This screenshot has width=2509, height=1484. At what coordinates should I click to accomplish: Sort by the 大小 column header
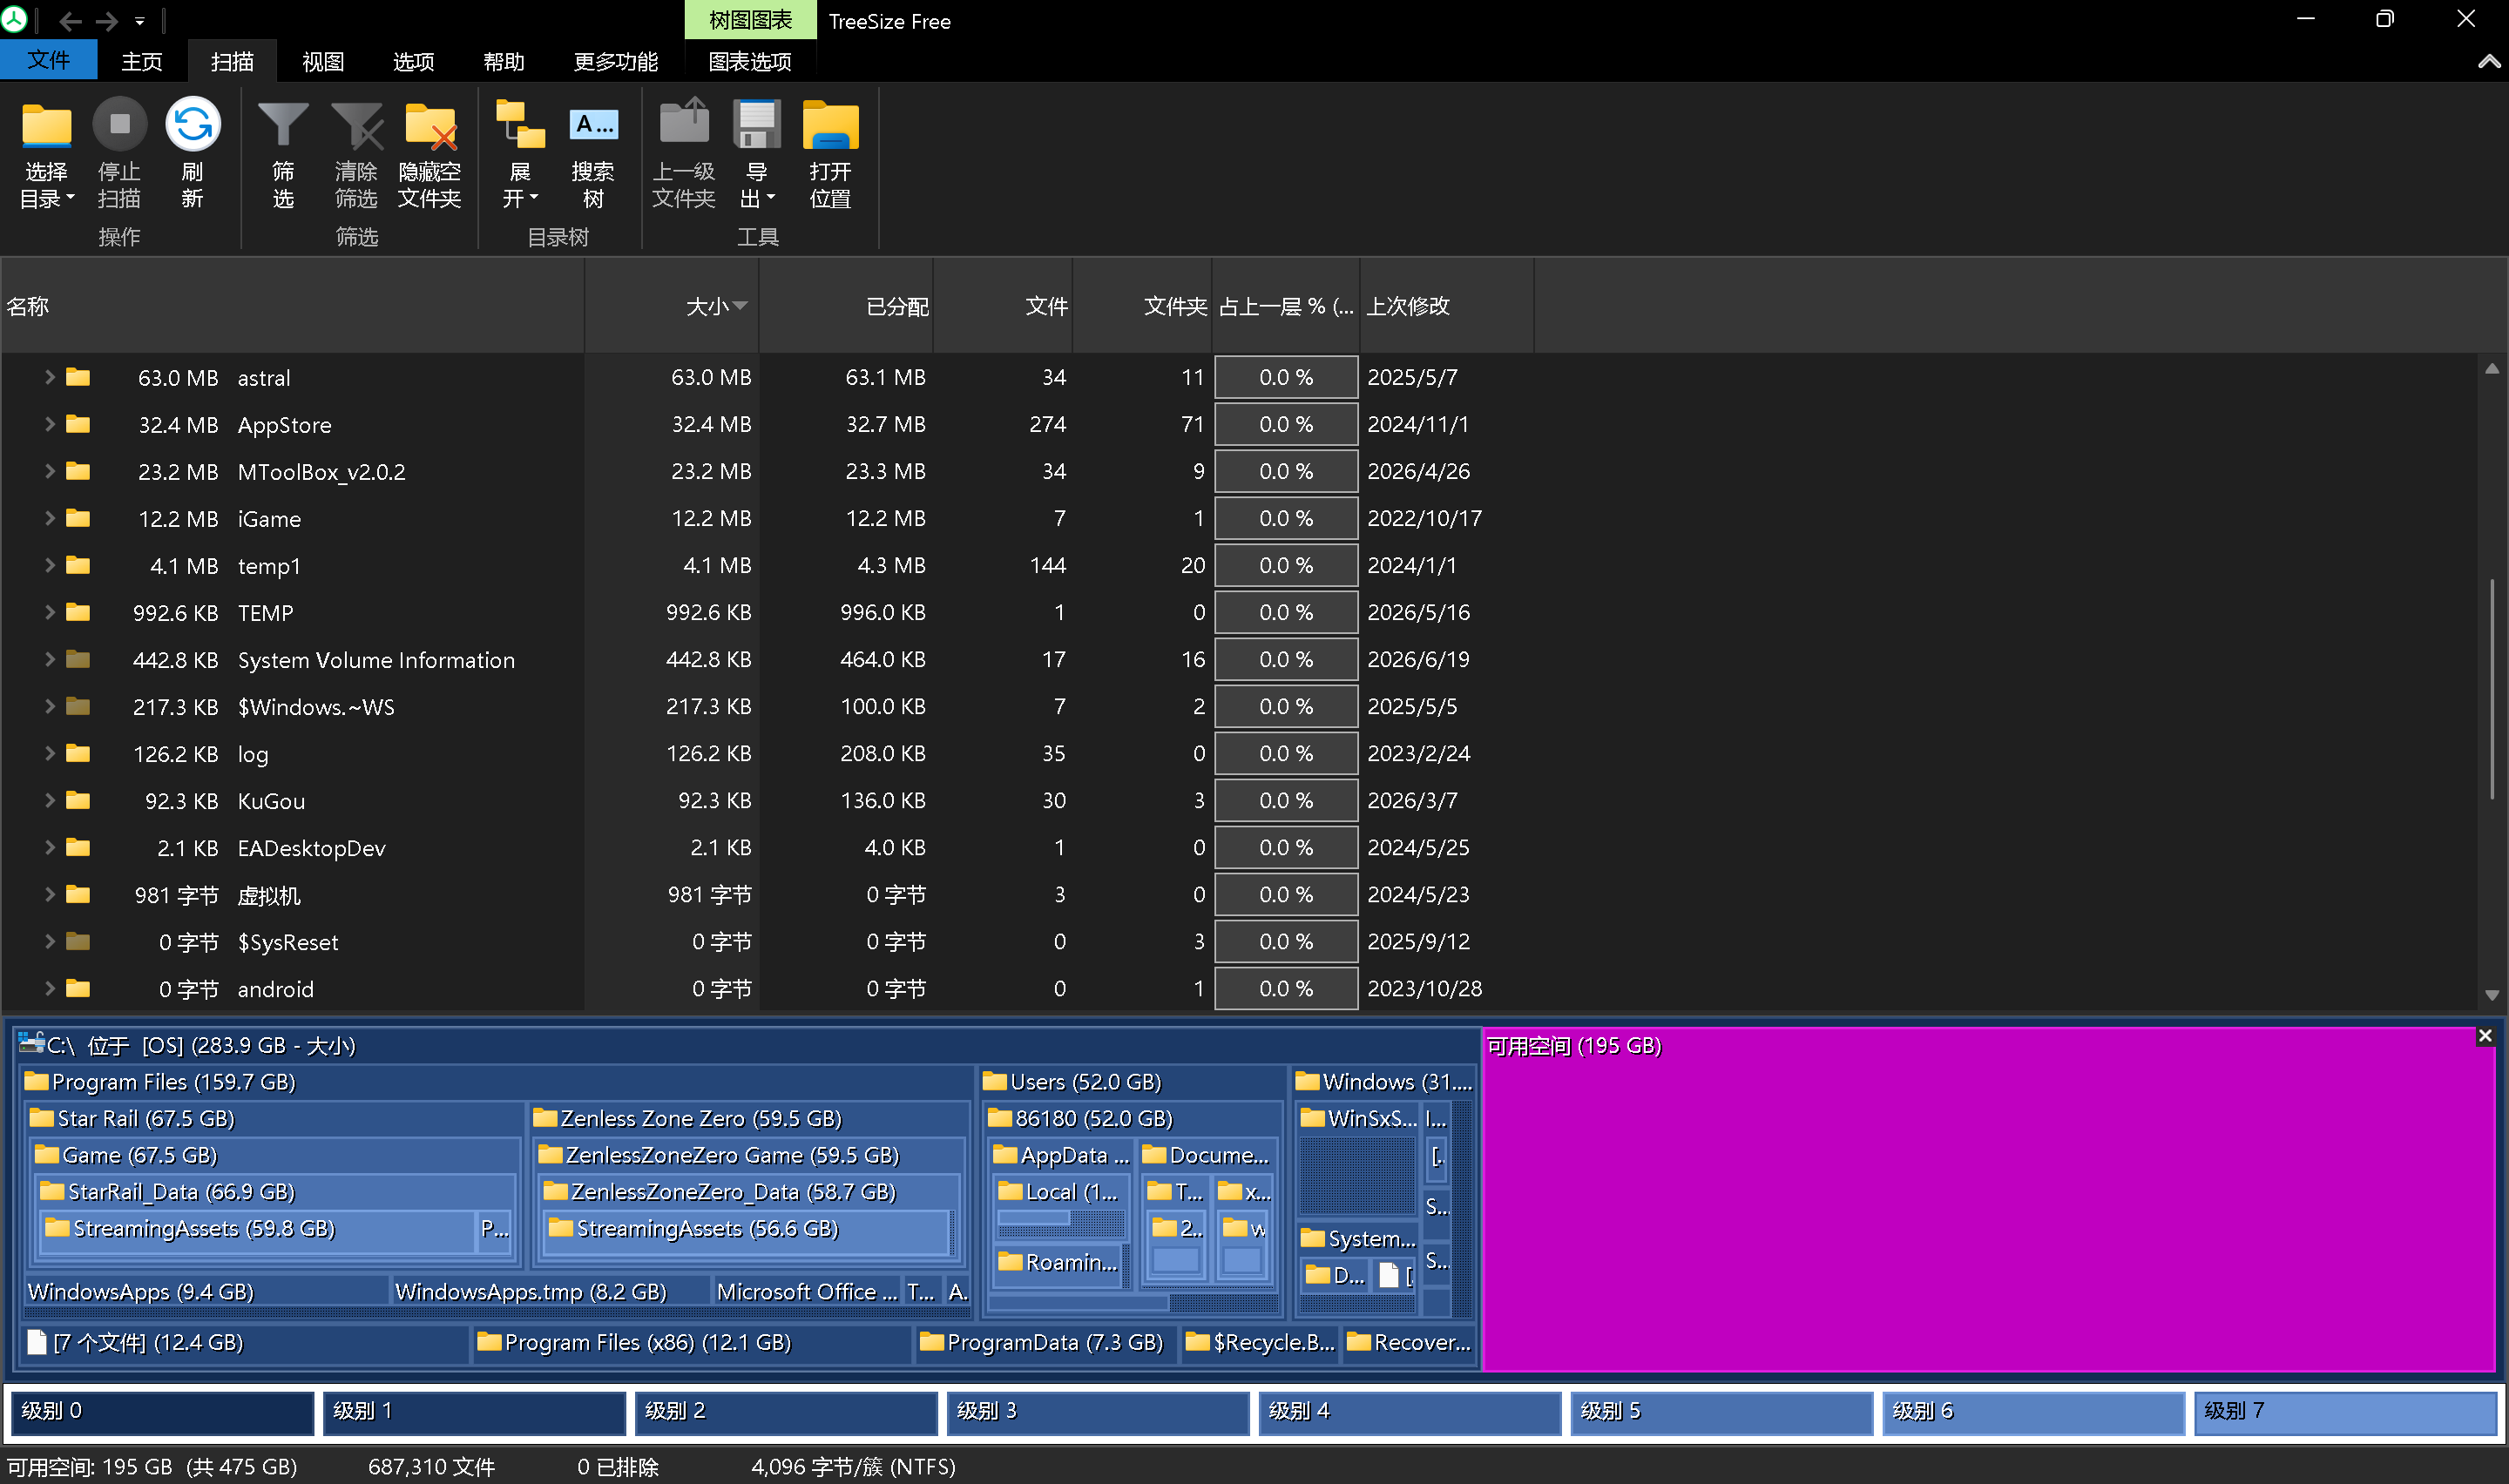coord(708,306)
